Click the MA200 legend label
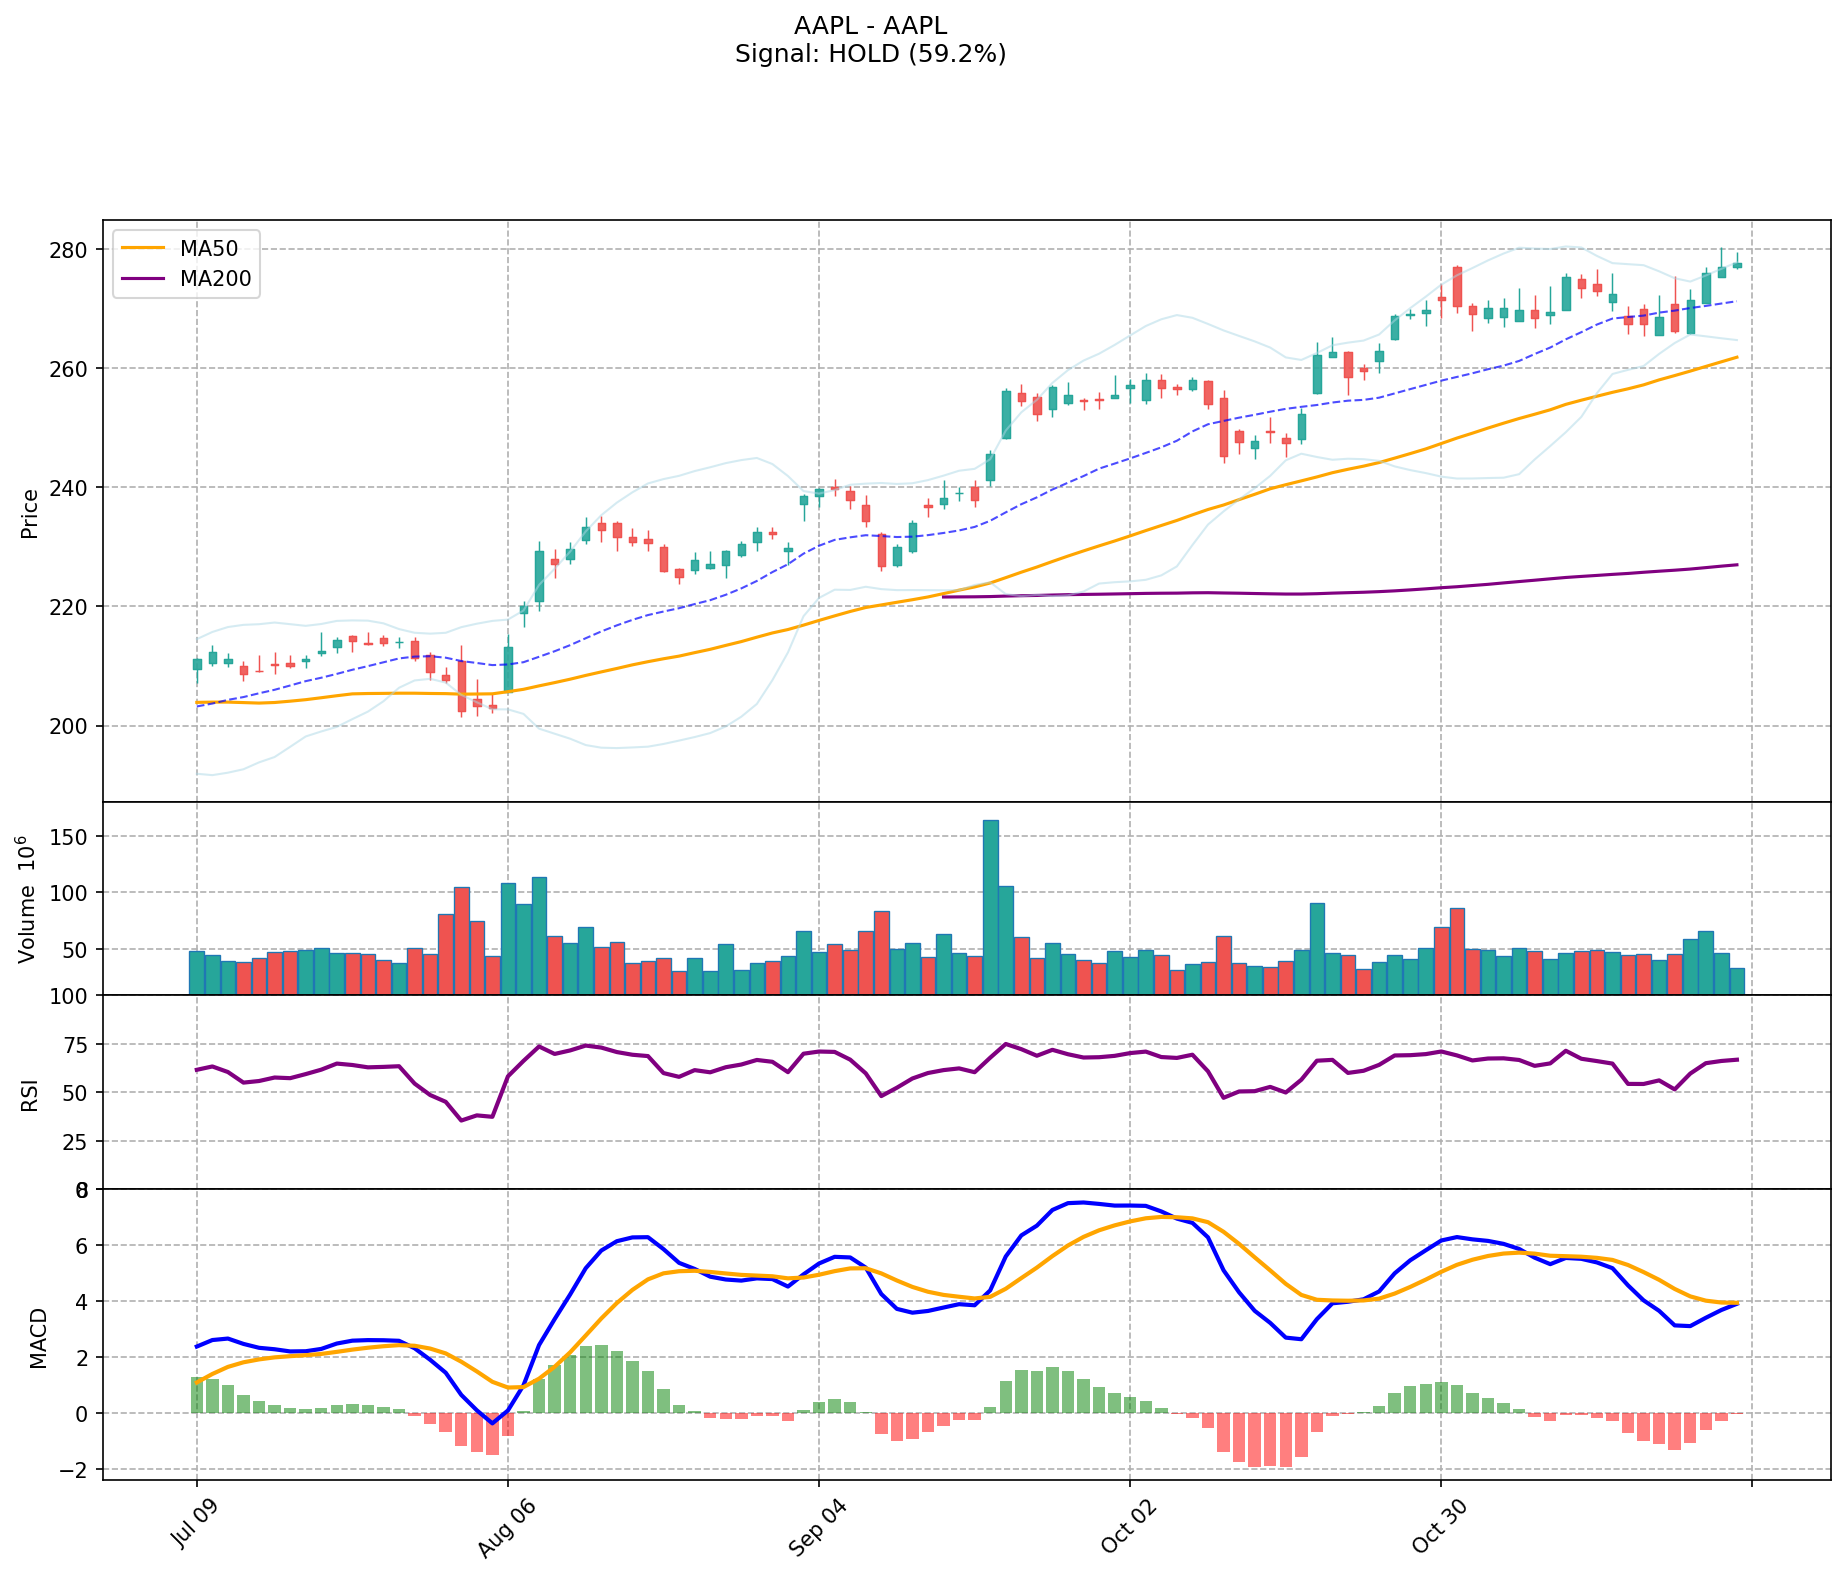Image resolution: width=1845 pixels, height=1576 pixels. tap(215, 279)
